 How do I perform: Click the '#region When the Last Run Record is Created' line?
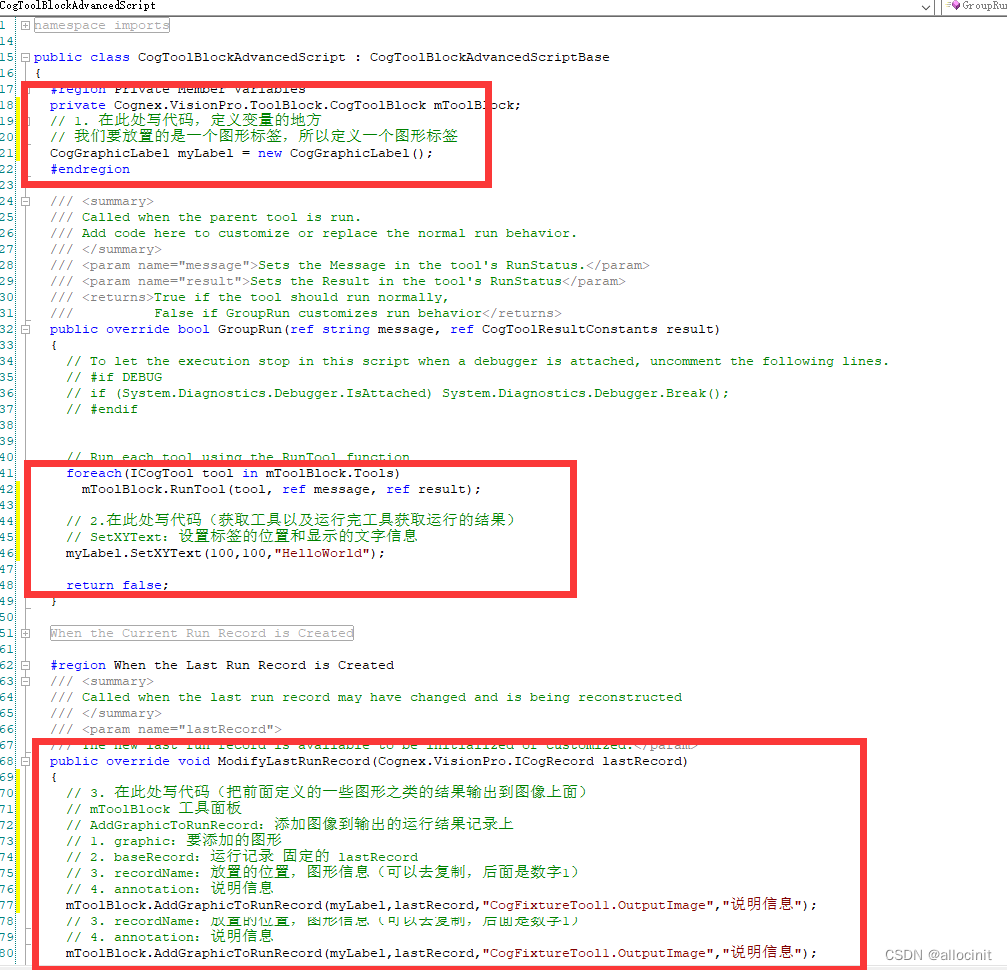(222, 666)
